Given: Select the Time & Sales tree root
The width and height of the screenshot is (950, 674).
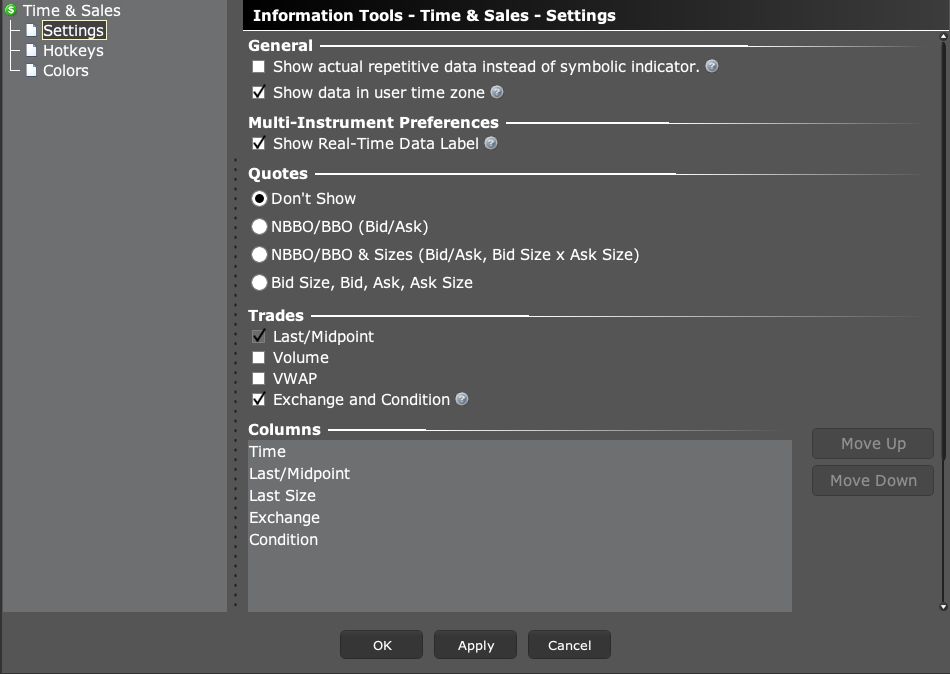Looking at the screenshot, I should point(71,10).
